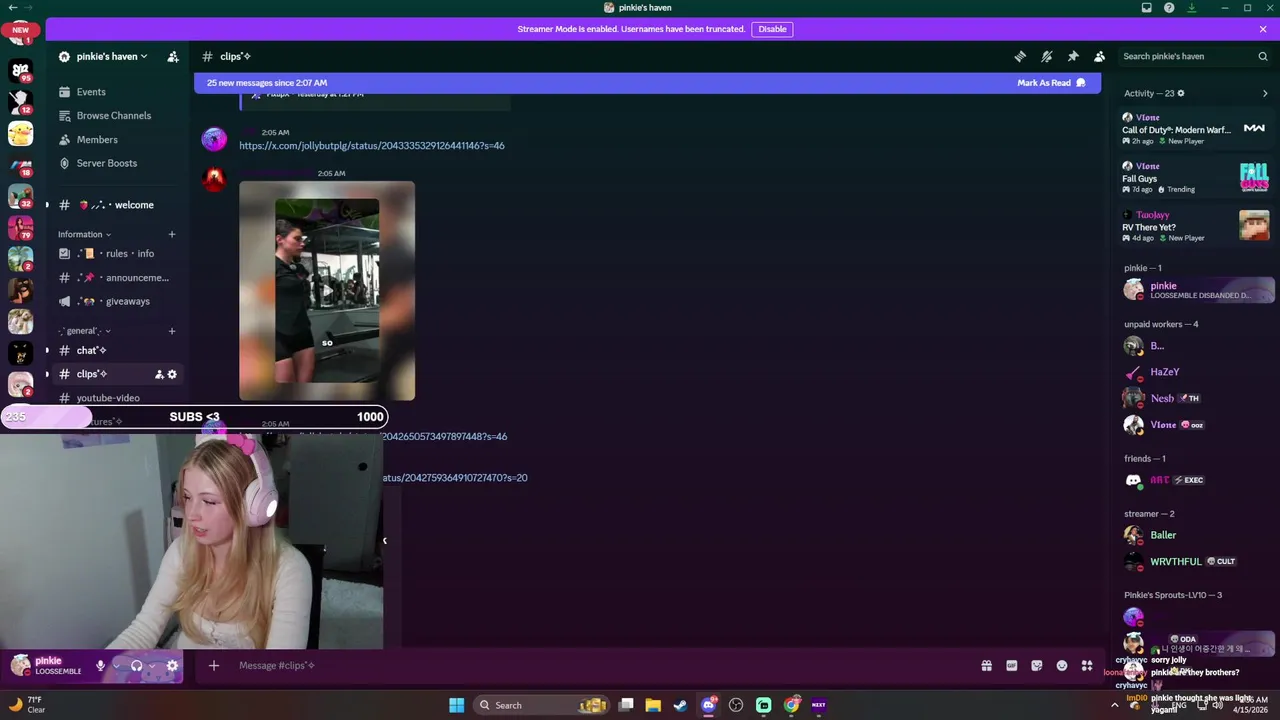Toggle headphones deafen
Image resolution: width=1280 pixels, height=720 pixels.
tap(137, 666)
